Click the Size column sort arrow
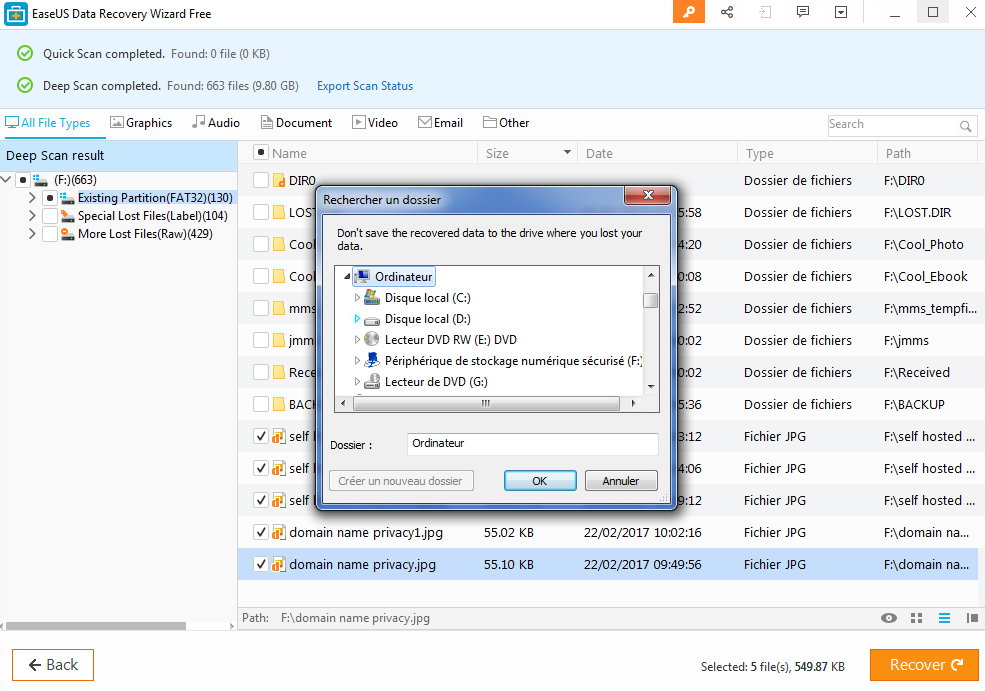This screenshot has width=985, height=691. coord(567,153)
